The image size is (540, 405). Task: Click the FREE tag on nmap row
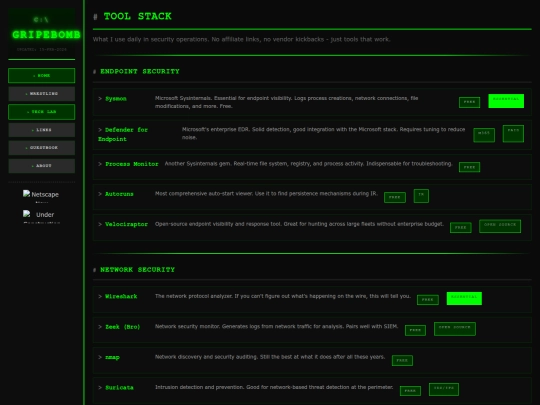click(402, 361)
